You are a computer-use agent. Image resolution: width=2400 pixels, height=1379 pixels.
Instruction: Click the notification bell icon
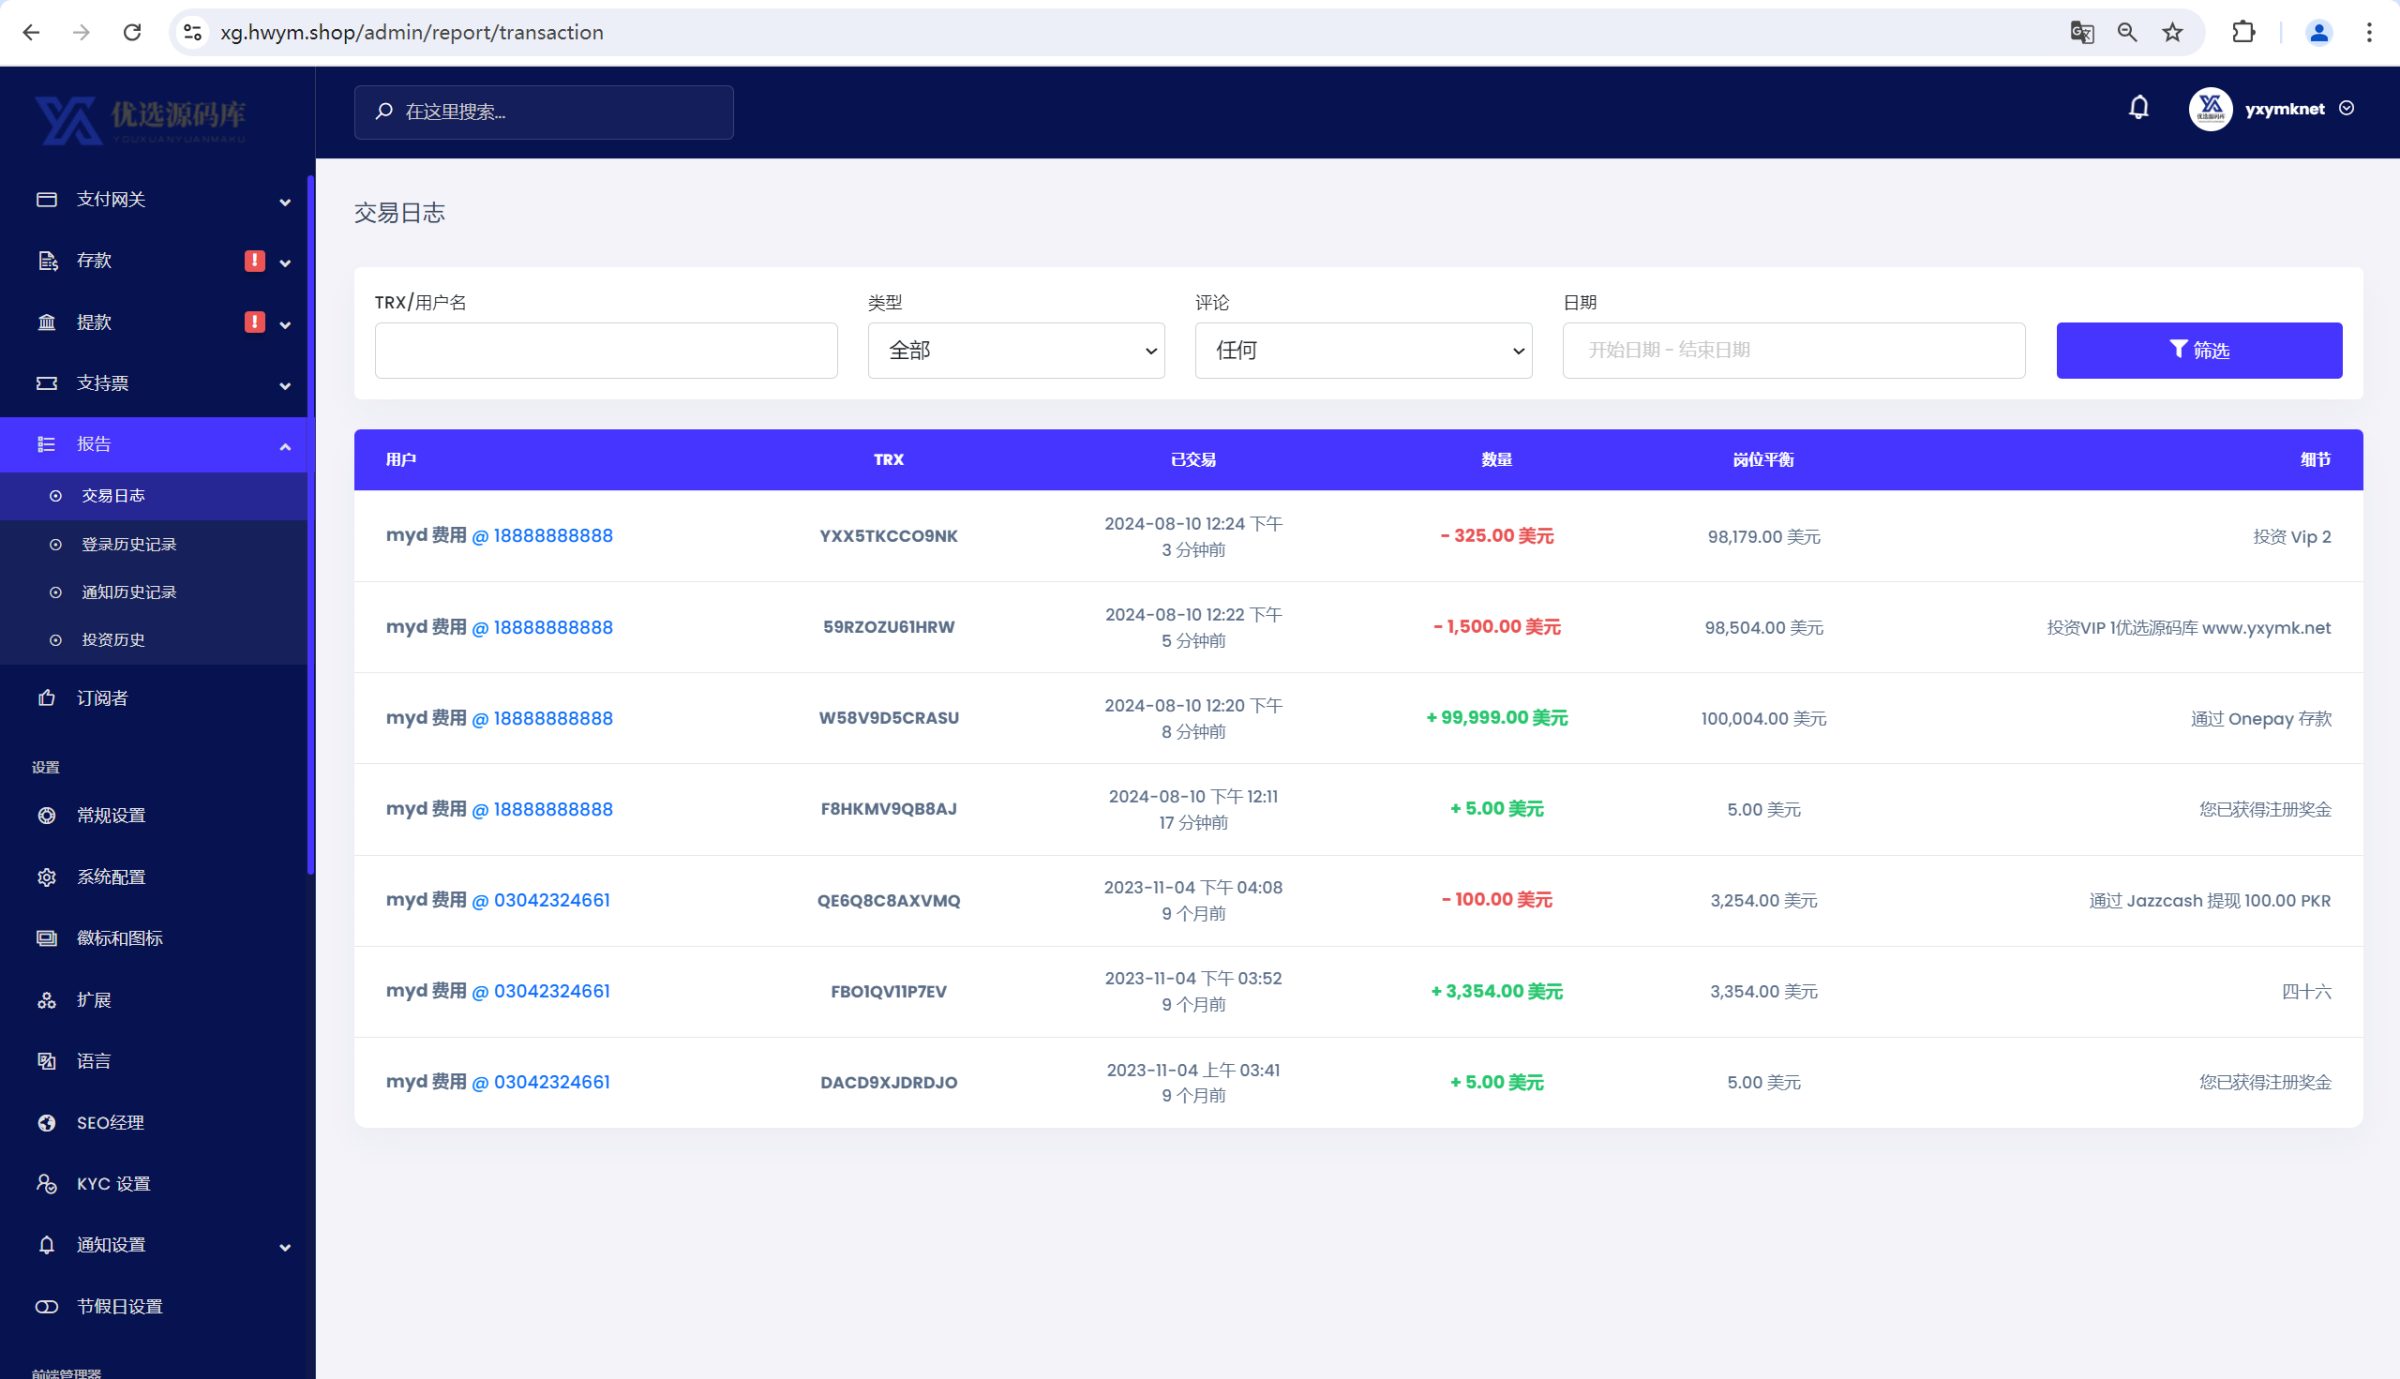click(x=2138, y=108)
